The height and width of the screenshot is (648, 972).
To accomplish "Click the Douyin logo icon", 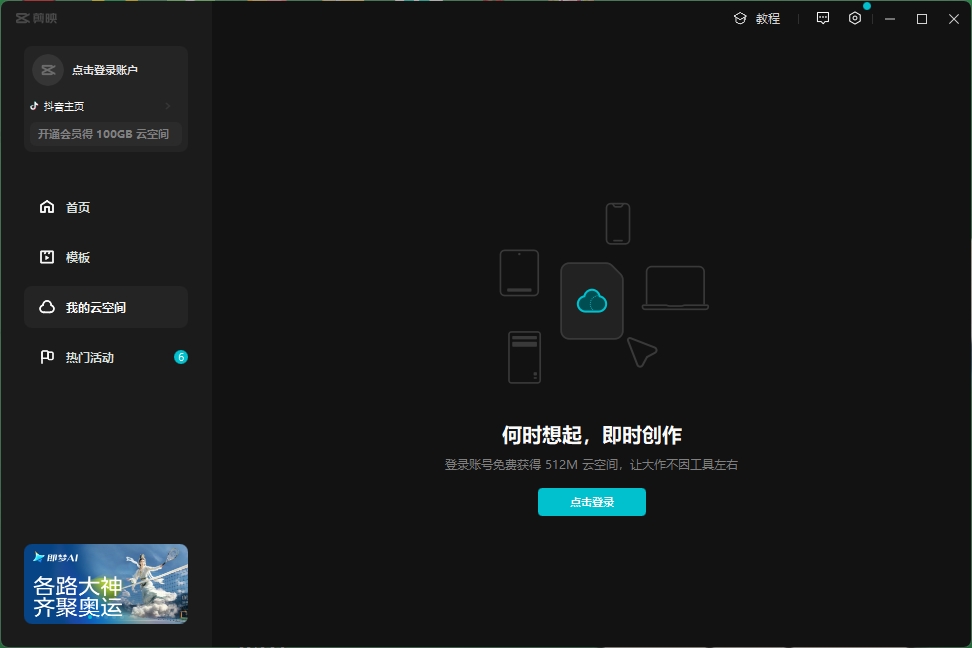I will pyautogui.click(x=34, y=106).
